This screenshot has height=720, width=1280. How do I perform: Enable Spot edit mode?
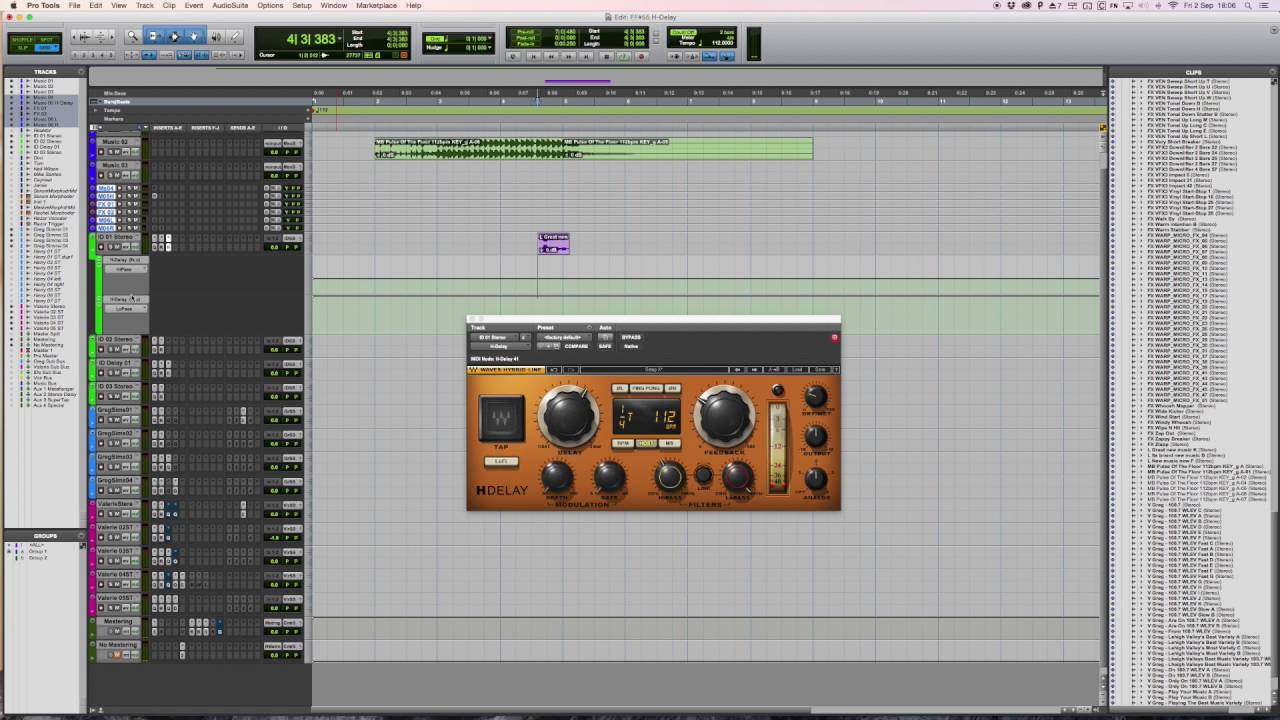point(47,39)
